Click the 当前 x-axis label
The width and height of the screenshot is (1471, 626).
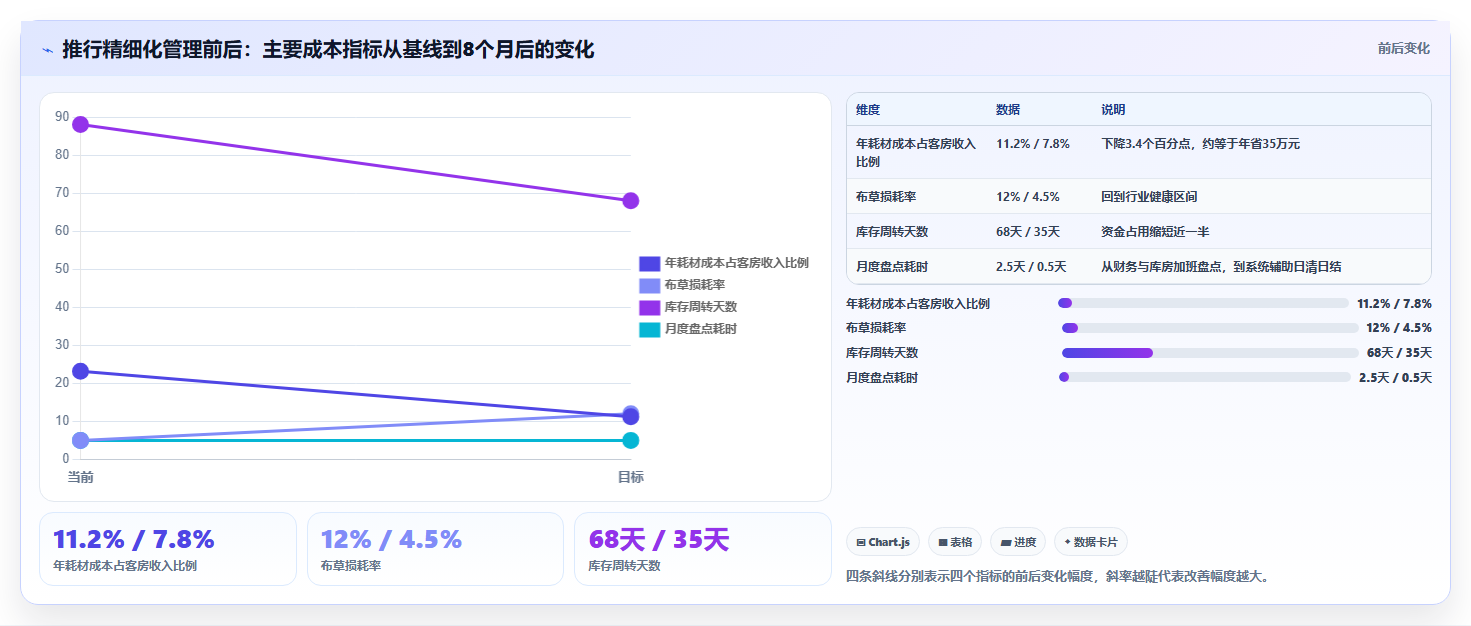(x=80, y=477)
